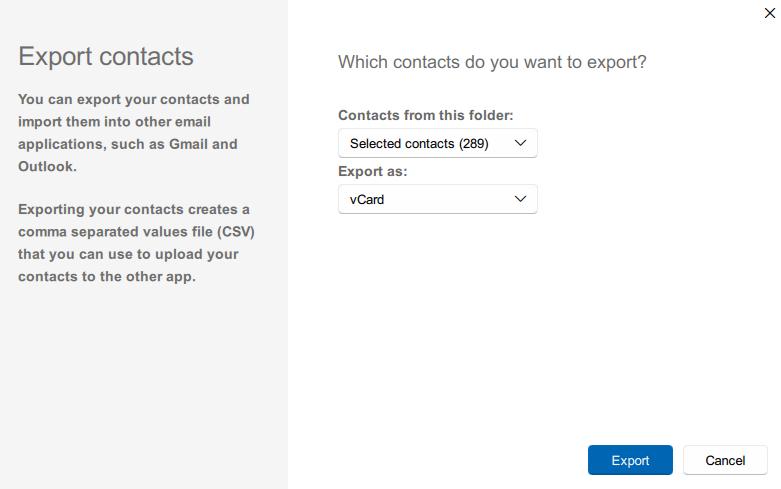This screenshot has height=489, width=781.
Task: Click the 'Selected contacts (289)' text
Action: tap(419, 143)
